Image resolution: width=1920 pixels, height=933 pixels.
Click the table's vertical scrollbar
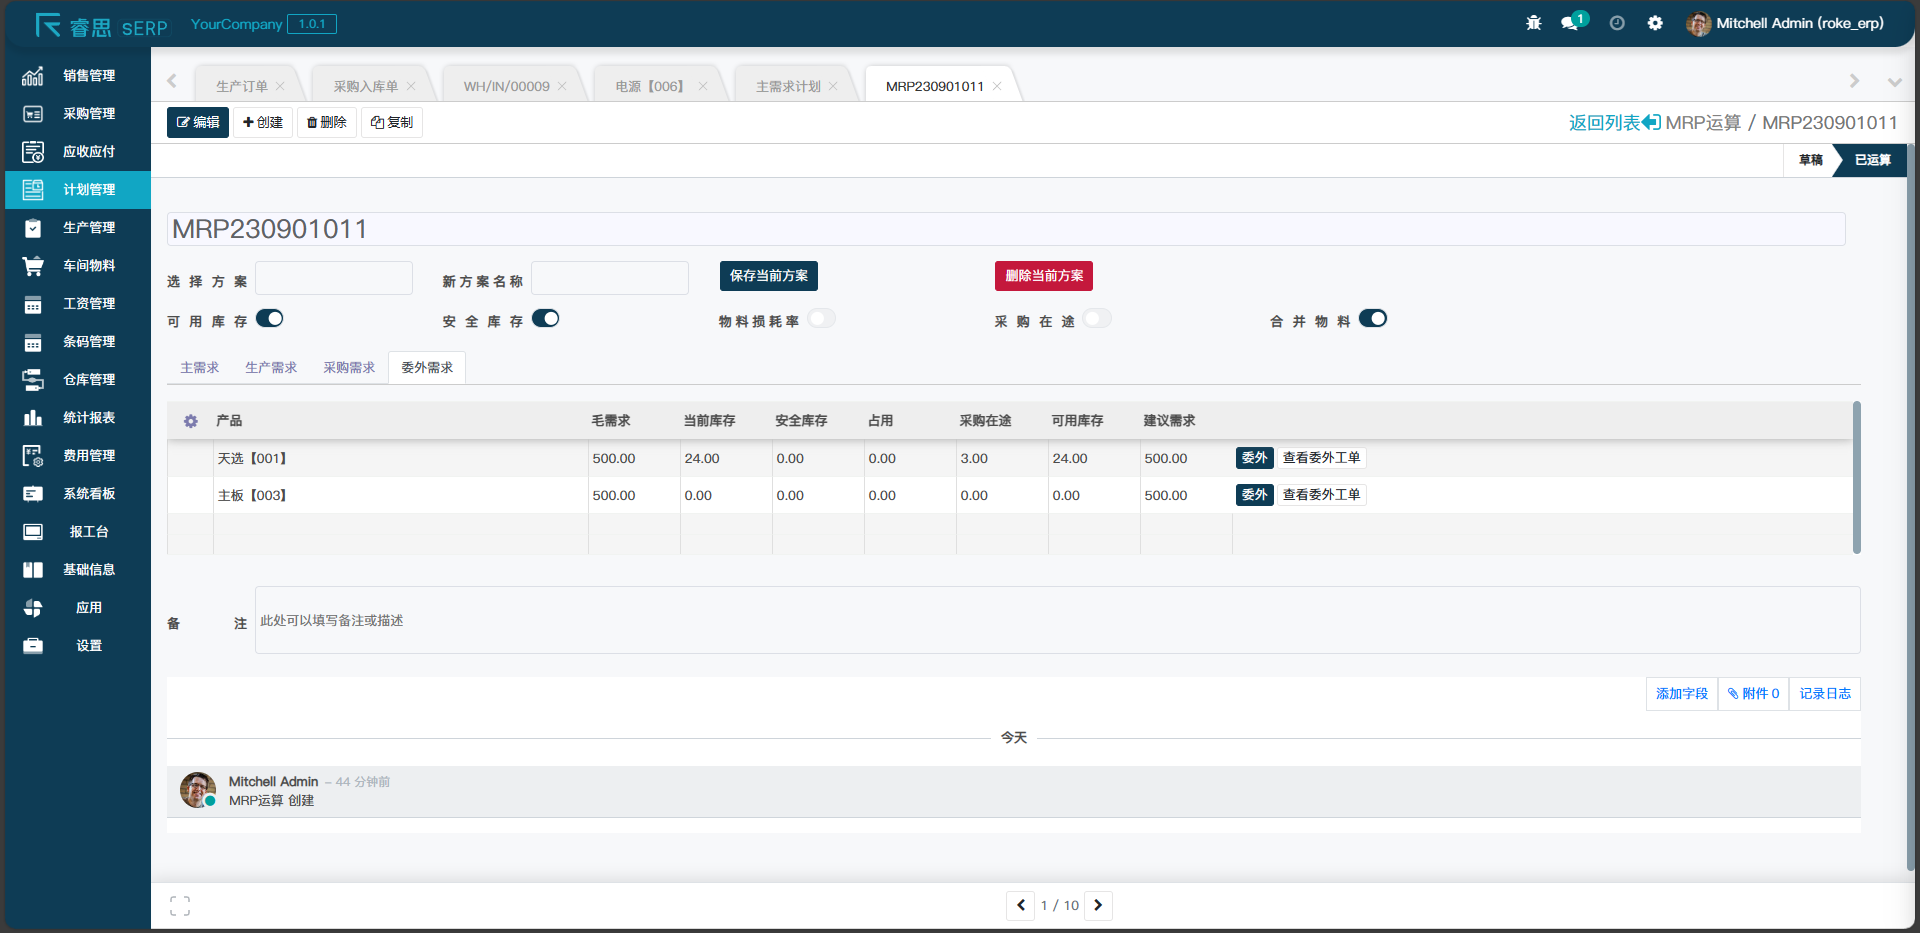coord(1856,477)
